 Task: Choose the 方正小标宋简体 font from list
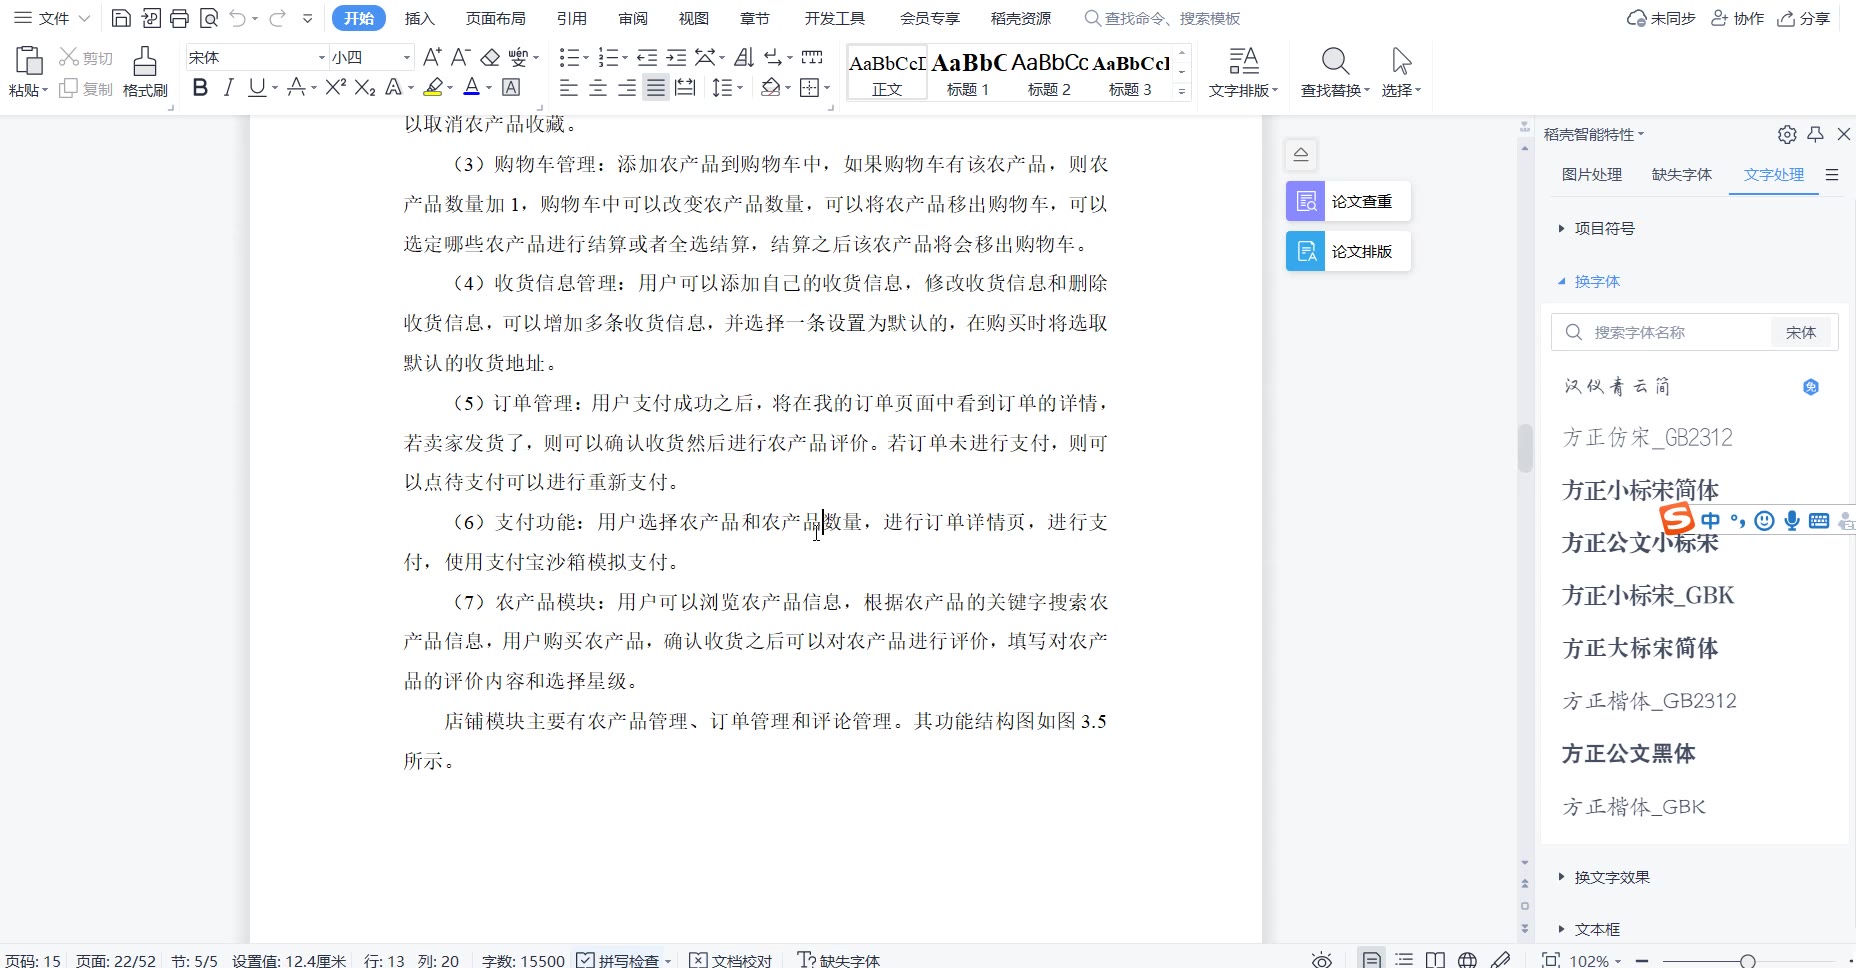tap(1640, 490)
